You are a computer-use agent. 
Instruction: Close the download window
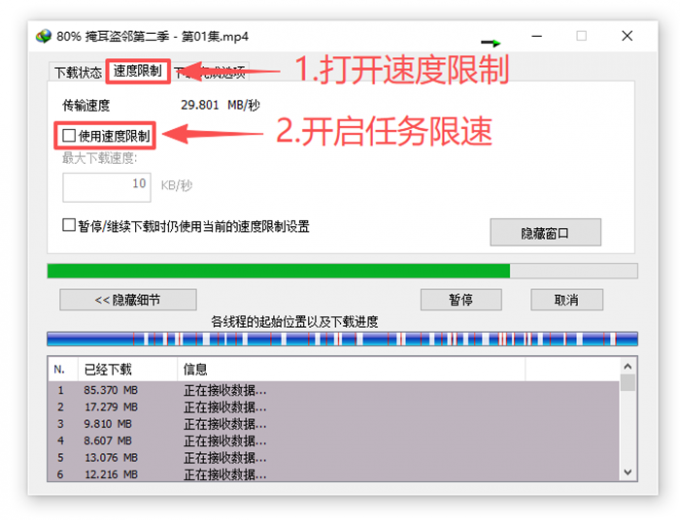click(627, 36)
